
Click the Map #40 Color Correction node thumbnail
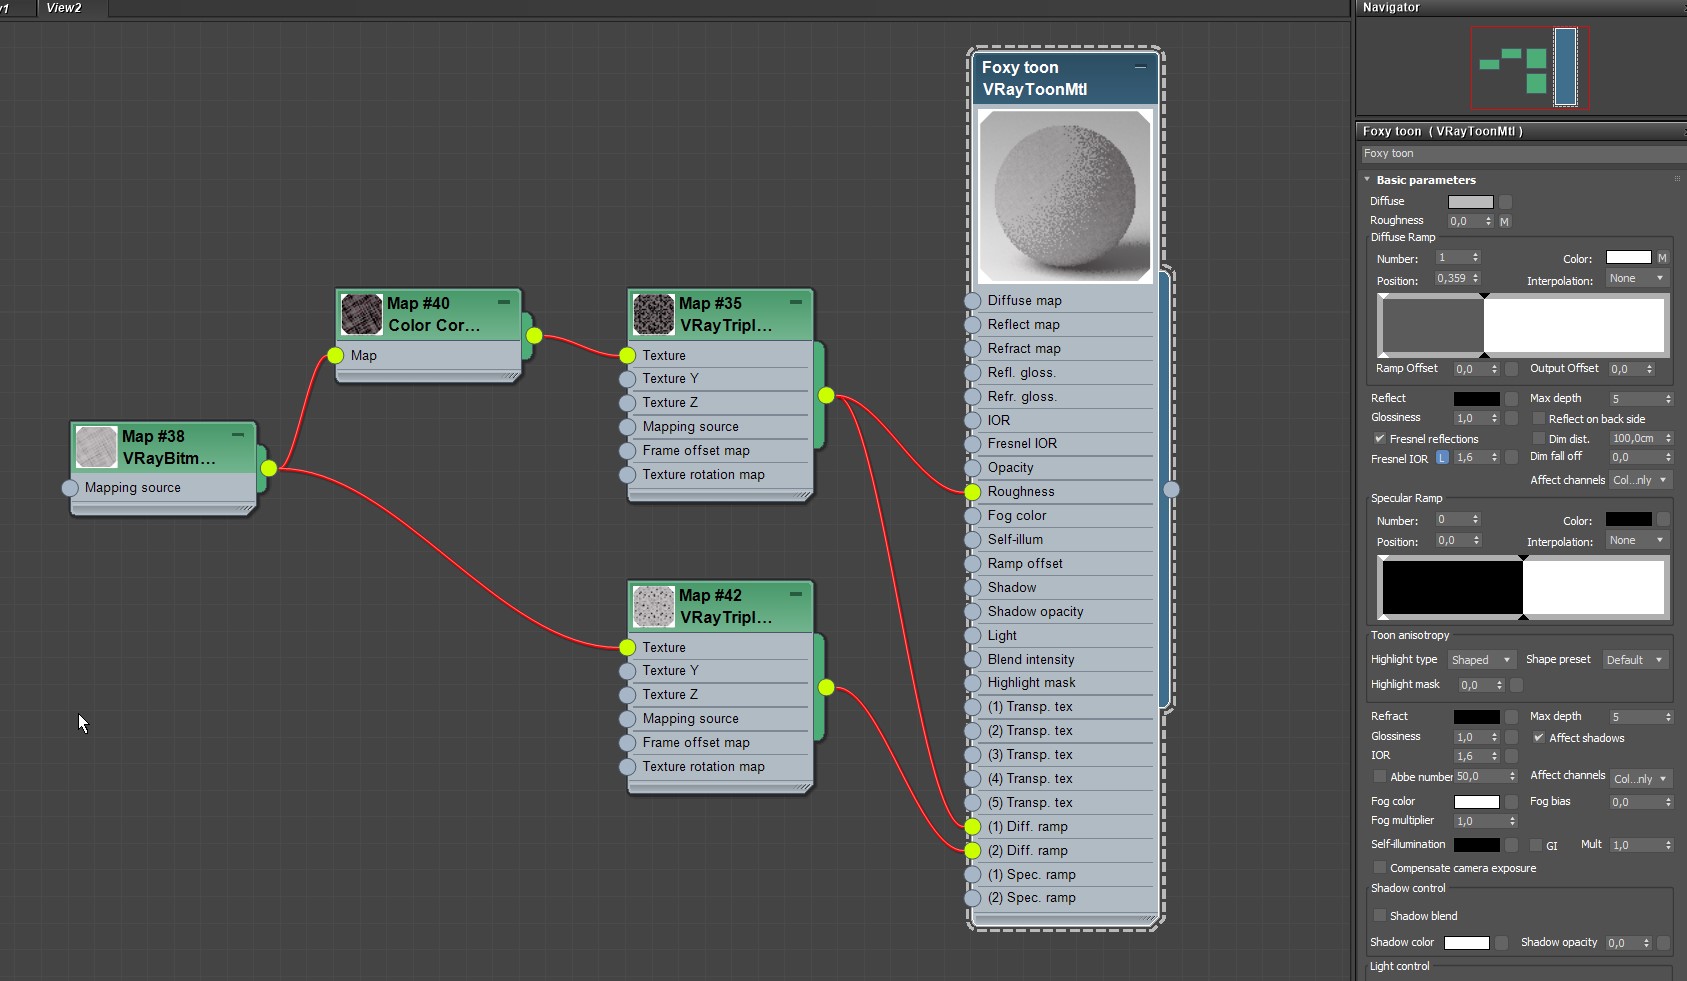pos(361,314)
